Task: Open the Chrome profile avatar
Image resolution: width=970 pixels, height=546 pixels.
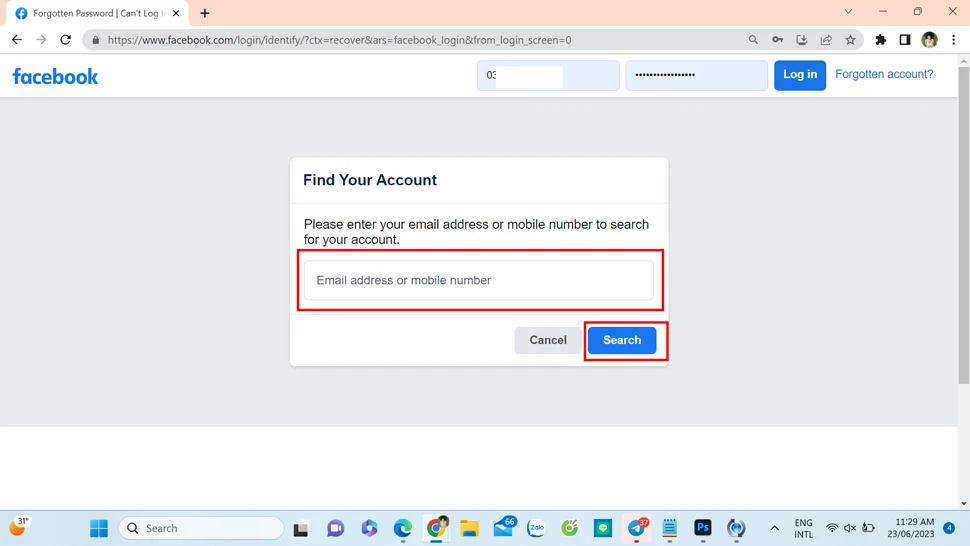Action: click(929, 40)
